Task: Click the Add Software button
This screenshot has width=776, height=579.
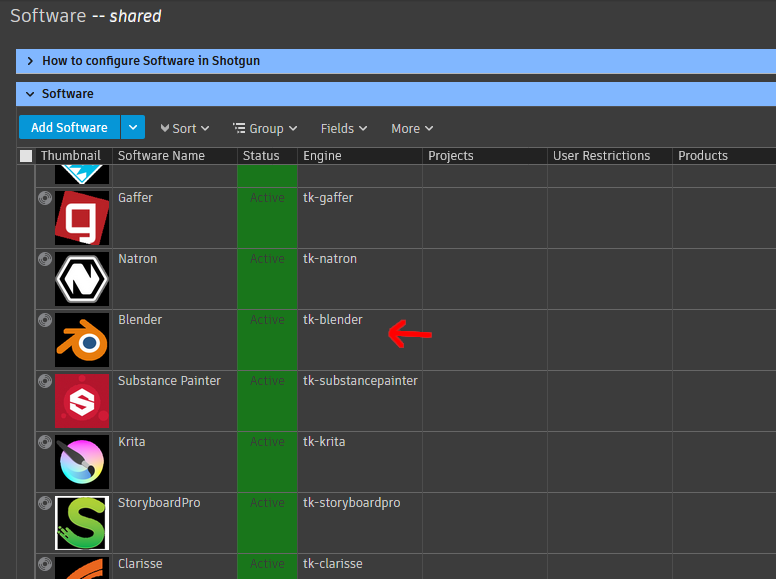Action: 69,127
